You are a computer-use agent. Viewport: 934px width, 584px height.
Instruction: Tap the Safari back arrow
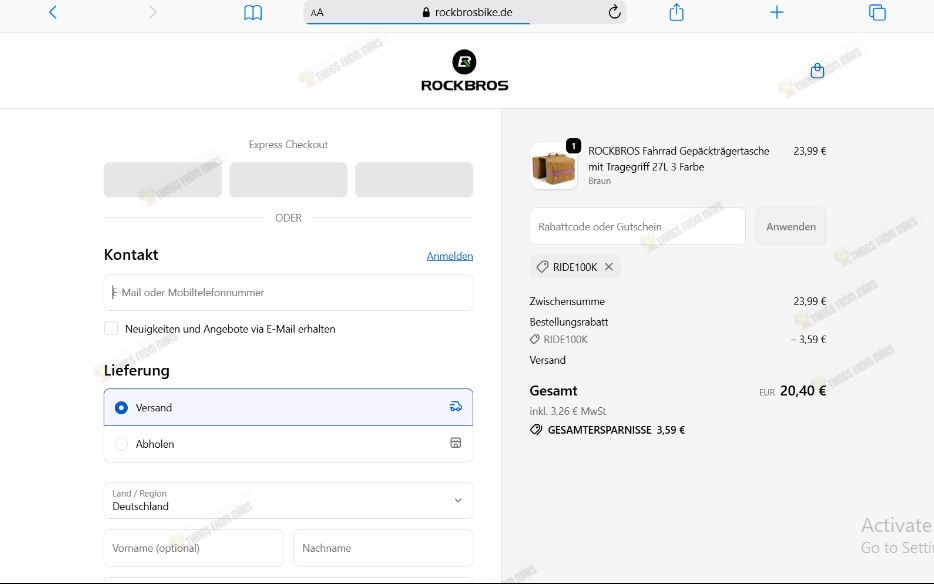pos(53,12)
